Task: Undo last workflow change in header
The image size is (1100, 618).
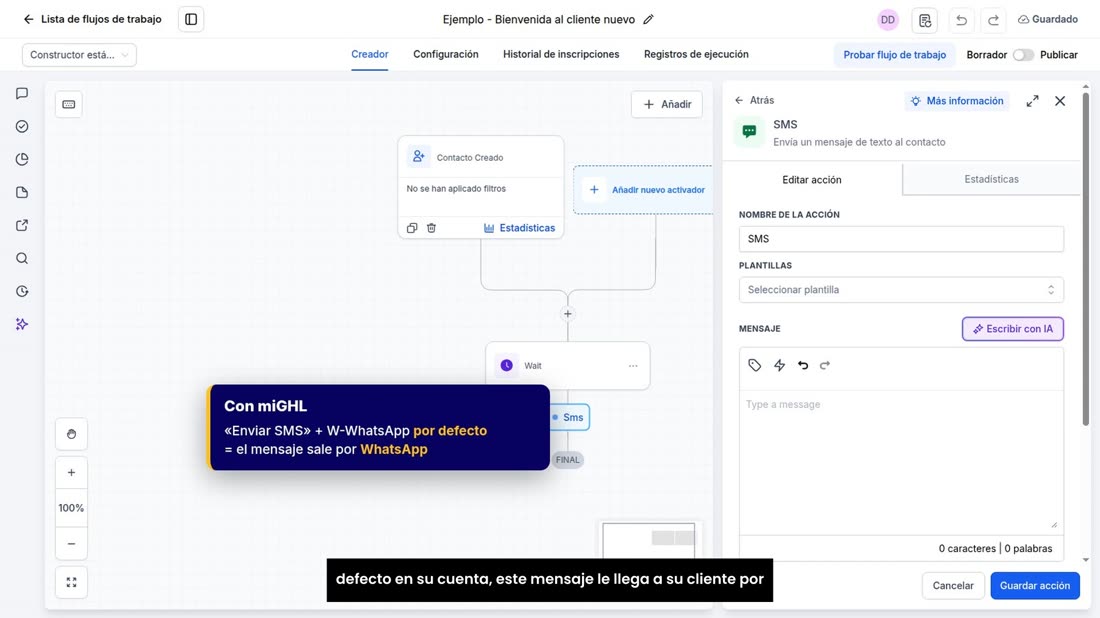Action: (961, 20)
